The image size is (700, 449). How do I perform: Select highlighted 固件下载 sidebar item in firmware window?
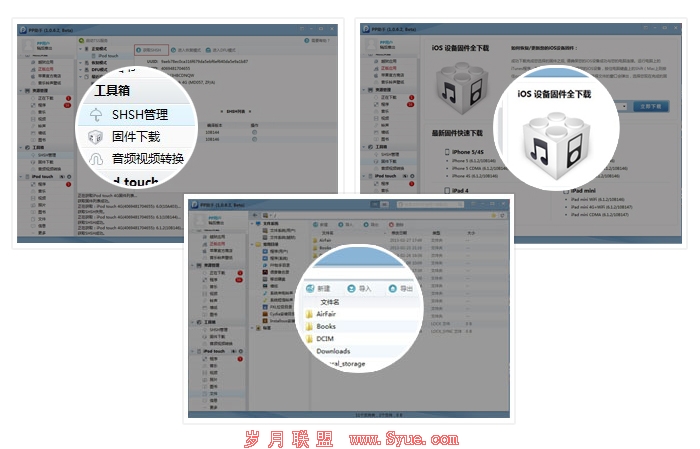click(x=389, y=161)
